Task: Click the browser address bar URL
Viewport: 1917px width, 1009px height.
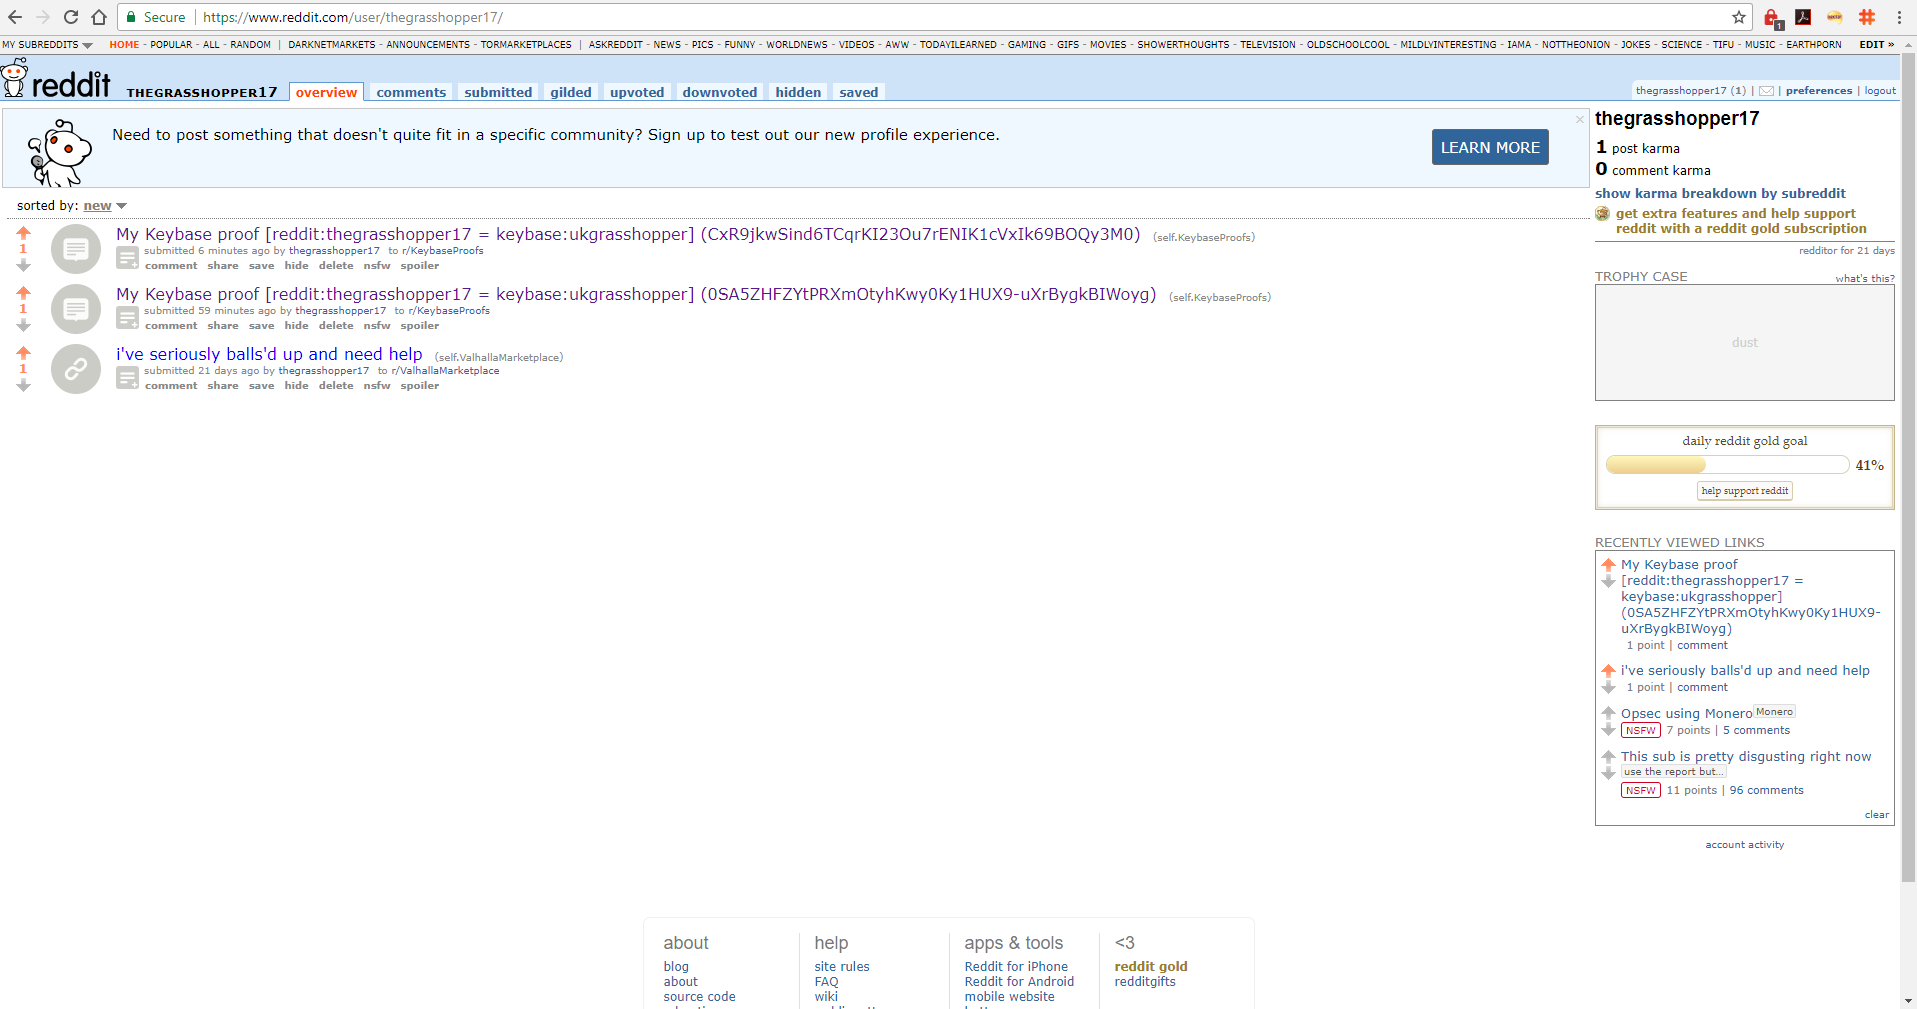Action: 353,17
